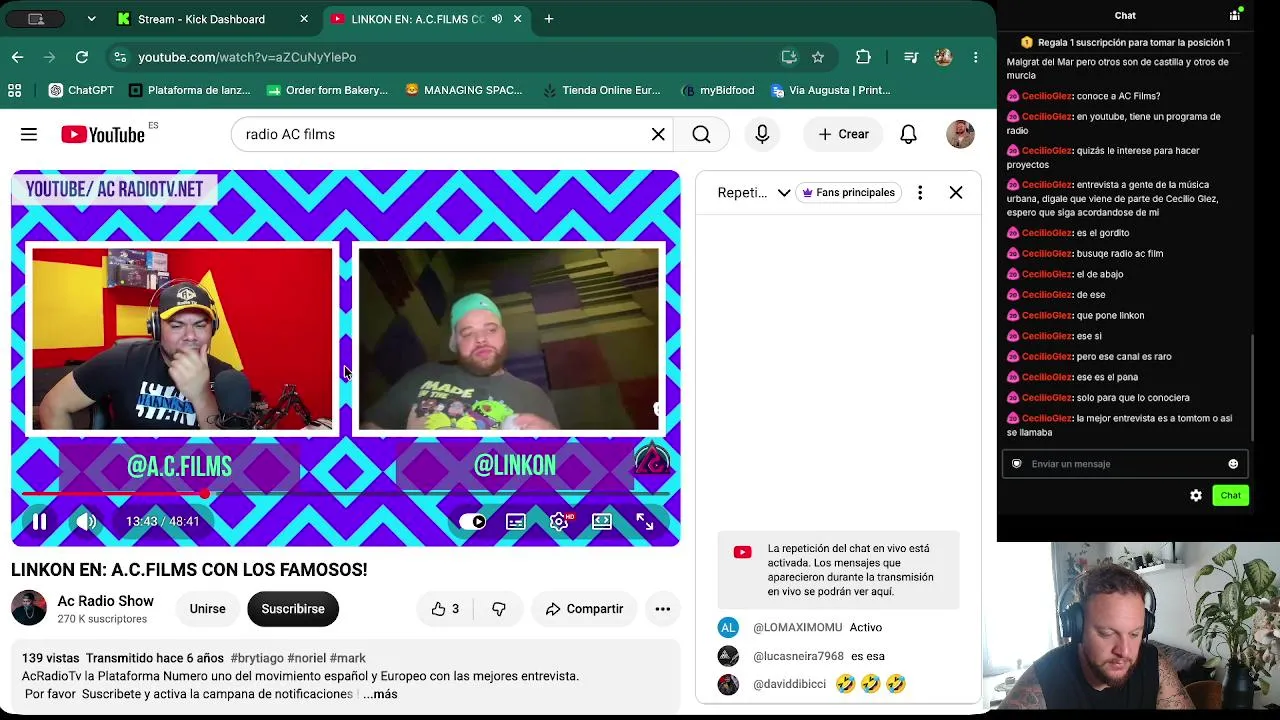Viewport: 1280px width, 720px height.
Task: Go back in browser history
Action: [18, 57]
